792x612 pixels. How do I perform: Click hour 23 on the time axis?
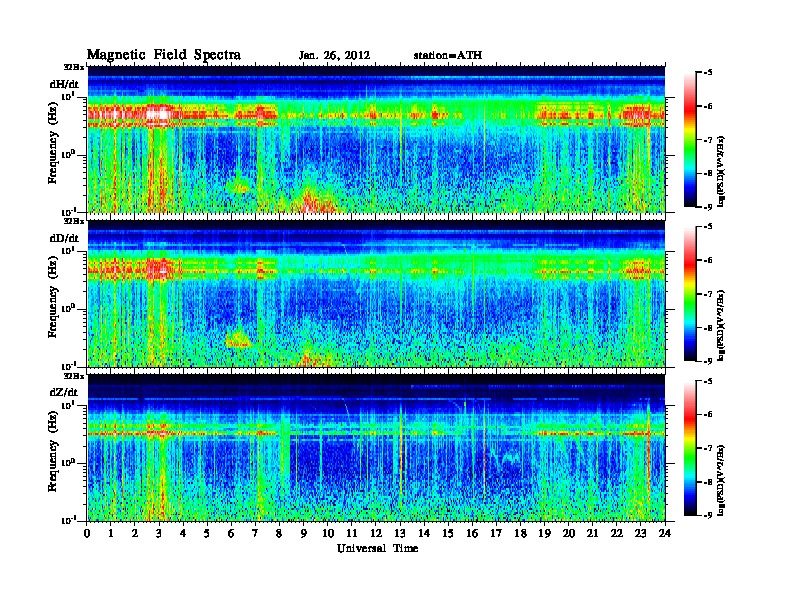pos(640,534)
